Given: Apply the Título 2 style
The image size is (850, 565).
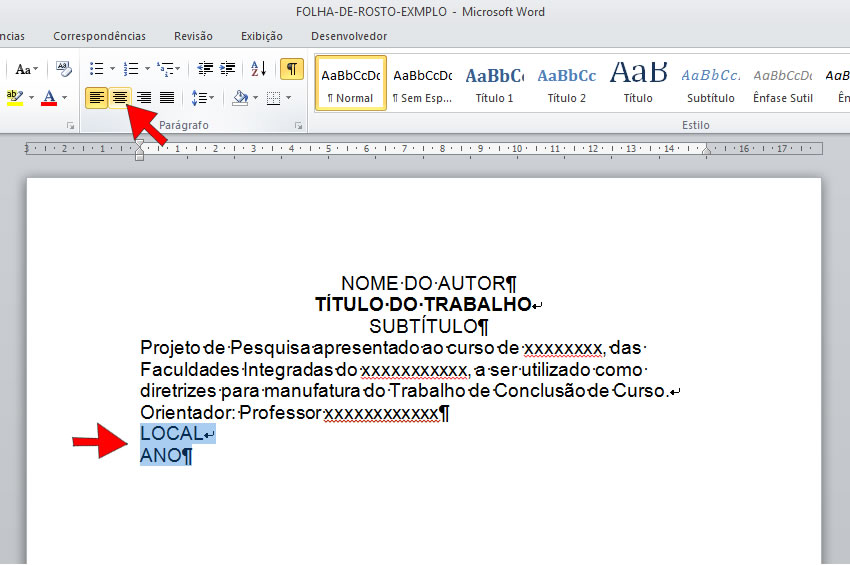Looking at the screenshot, I should [566, 83].
